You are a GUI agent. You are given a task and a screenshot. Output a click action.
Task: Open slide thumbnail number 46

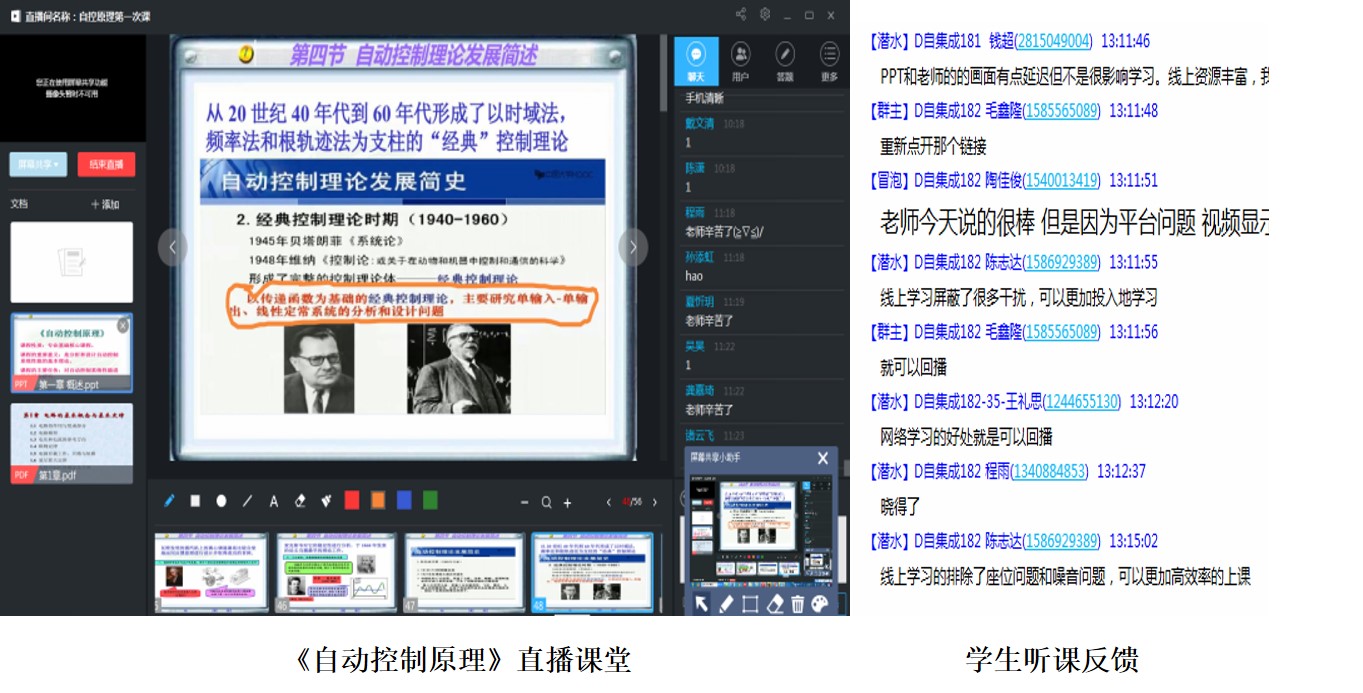[x=336, y=572]
